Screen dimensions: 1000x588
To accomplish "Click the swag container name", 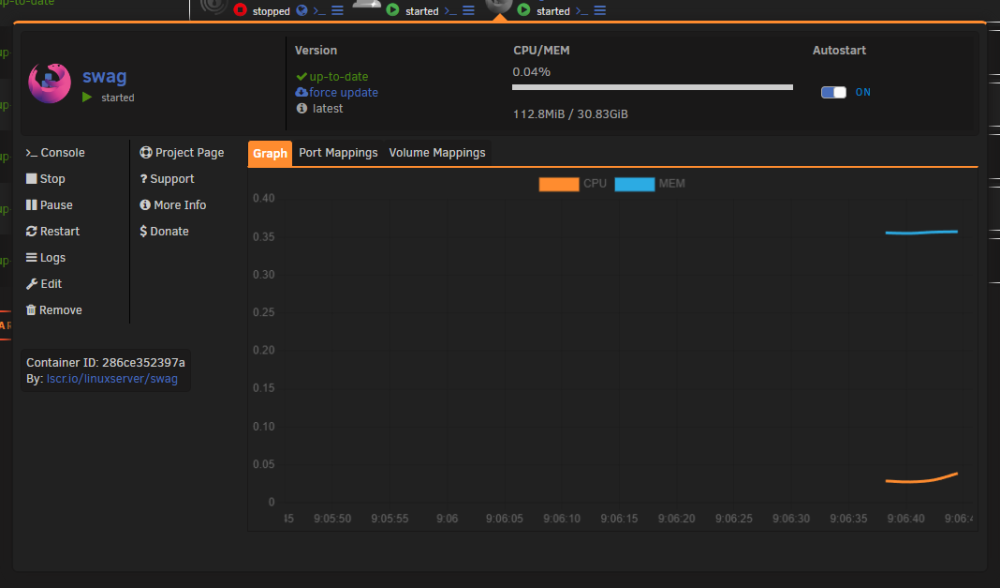I will pos(105,77).
